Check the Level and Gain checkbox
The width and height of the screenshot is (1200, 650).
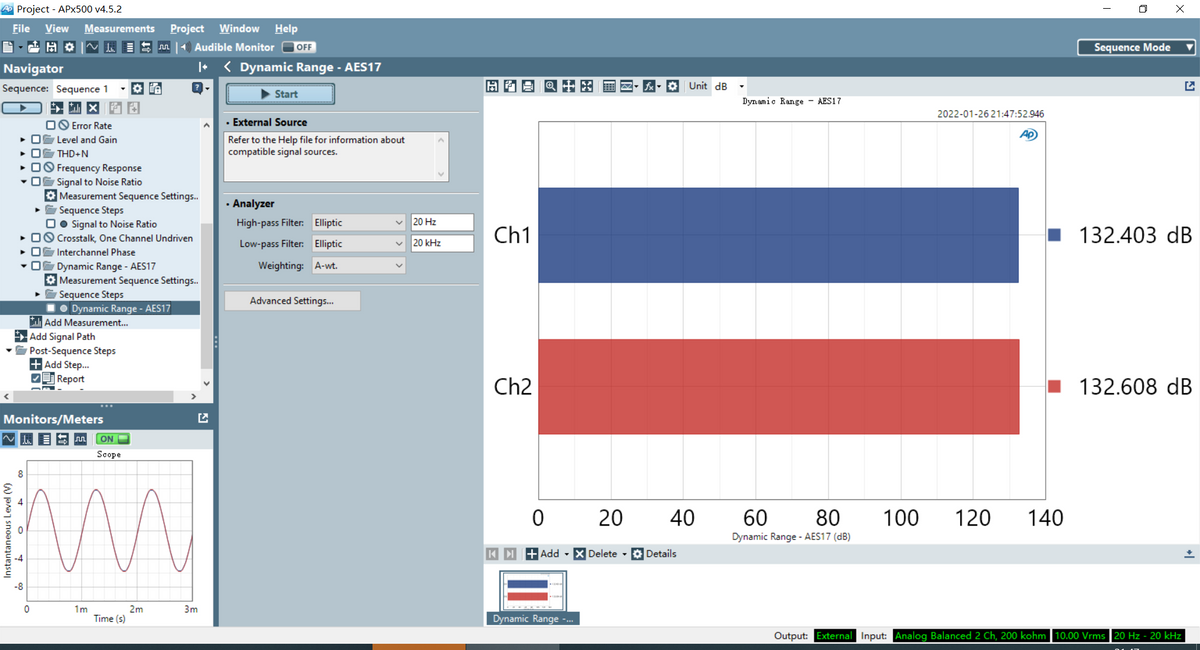[x=36, y=140]
